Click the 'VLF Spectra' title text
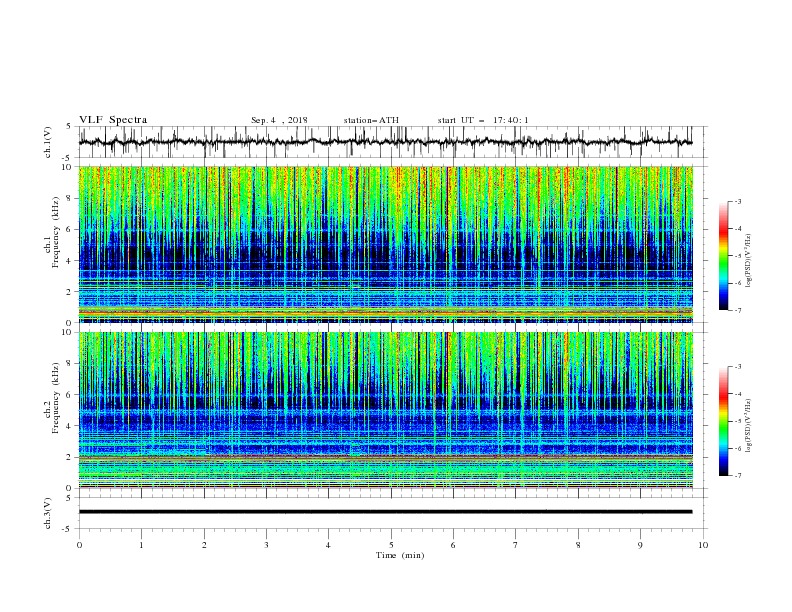 coord(113,120)
